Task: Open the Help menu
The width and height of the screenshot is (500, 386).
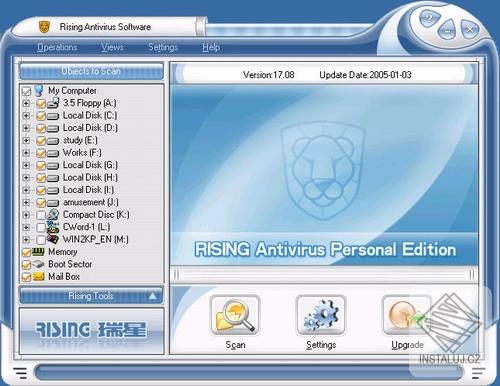Action: (211, 47)
